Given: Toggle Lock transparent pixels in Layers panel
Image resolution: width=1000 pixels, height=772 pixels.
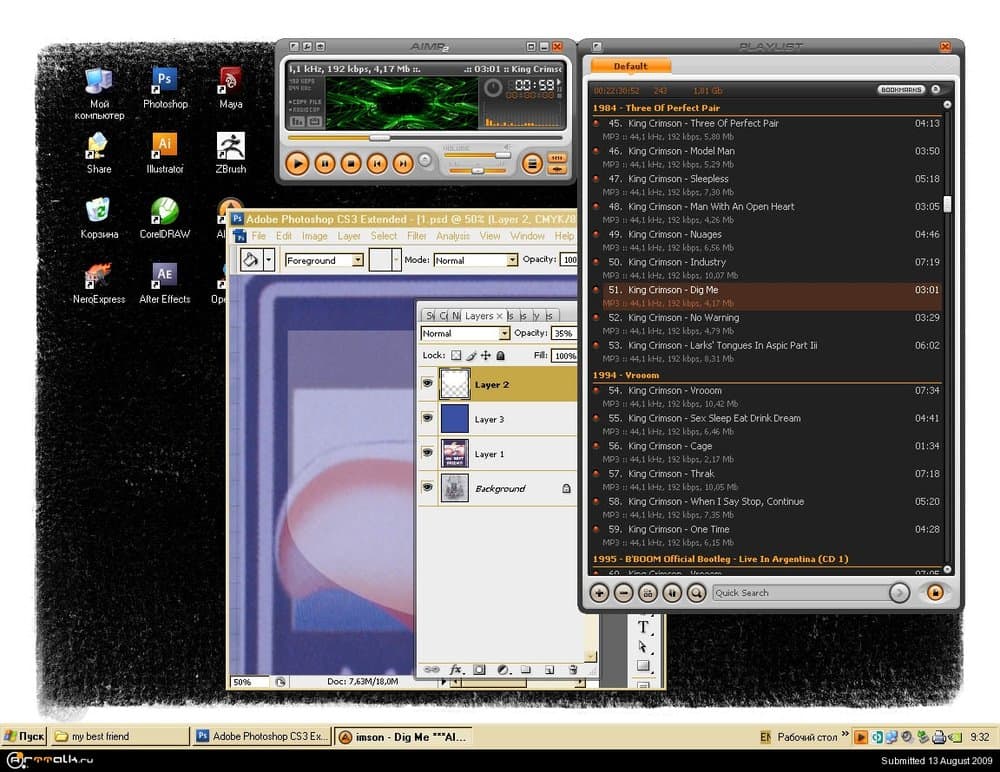Looking at the screenshot, I should tap(456, 355).
